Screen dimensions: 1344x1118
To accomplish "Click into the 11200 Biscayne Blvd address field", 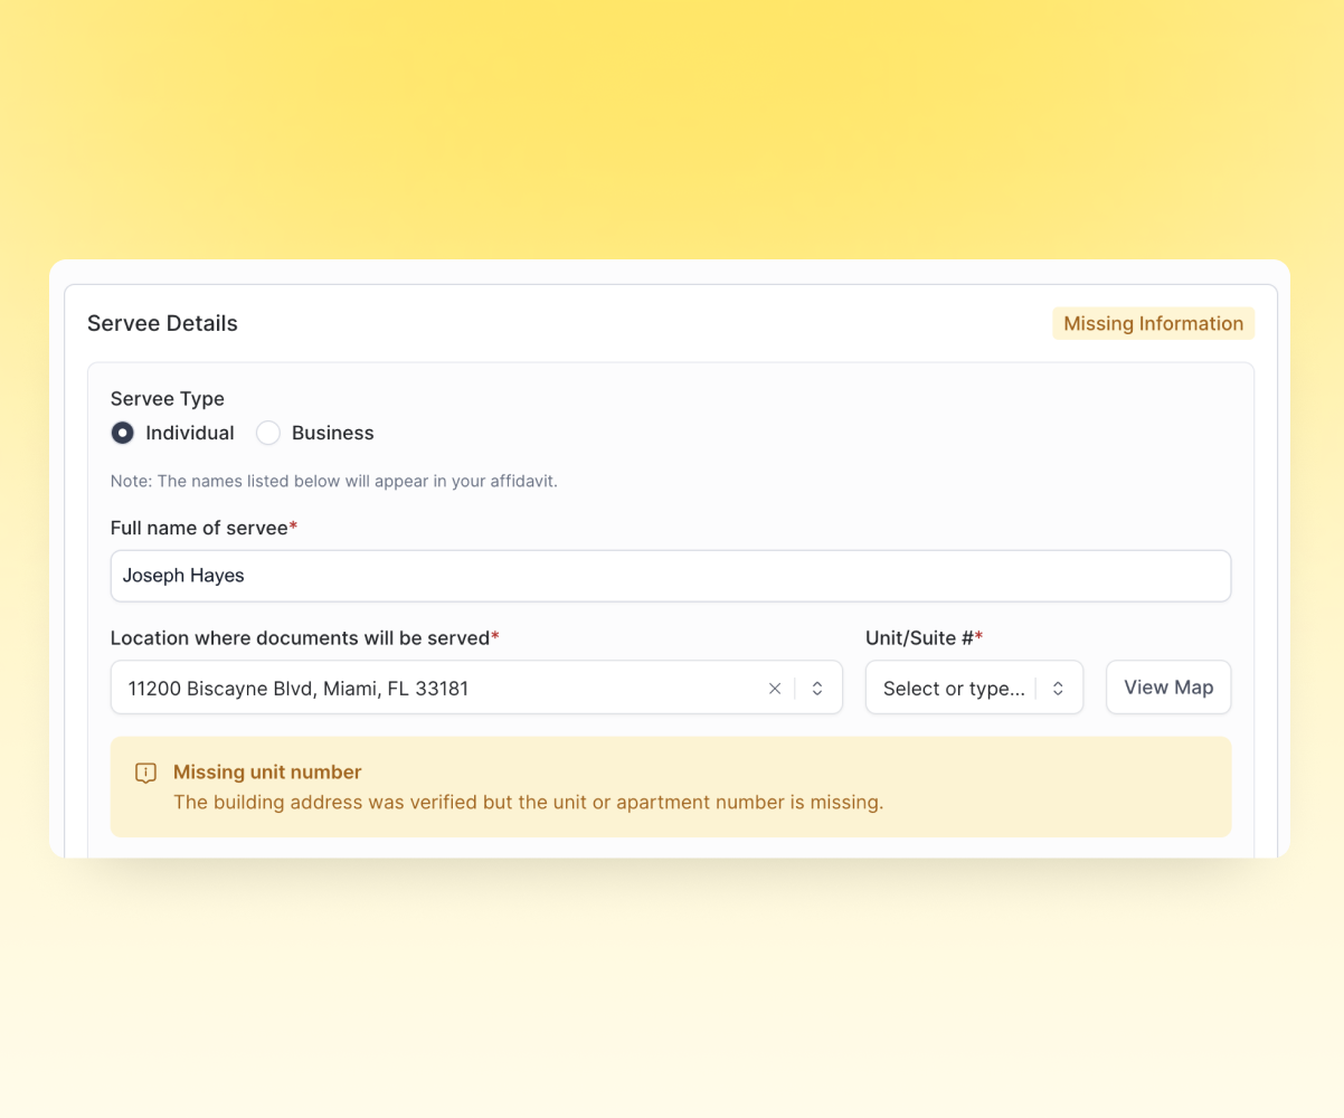I will (x=440, y=688).
